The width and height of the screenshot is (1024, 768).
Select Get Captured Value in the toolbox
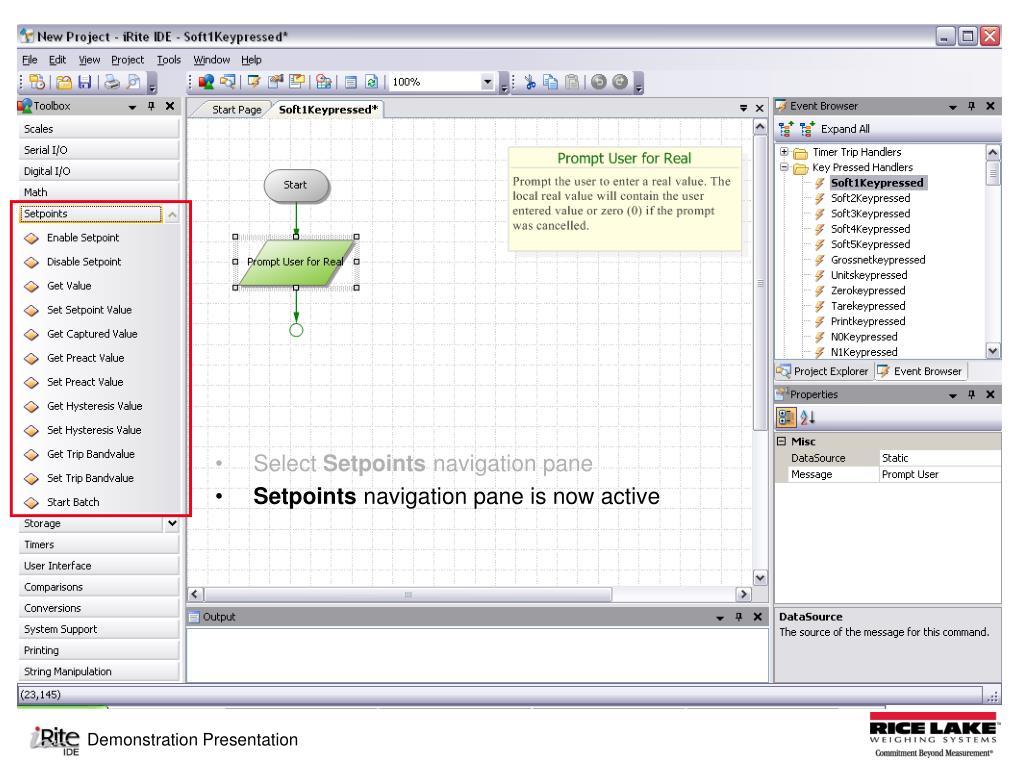[x=92, y=334]
